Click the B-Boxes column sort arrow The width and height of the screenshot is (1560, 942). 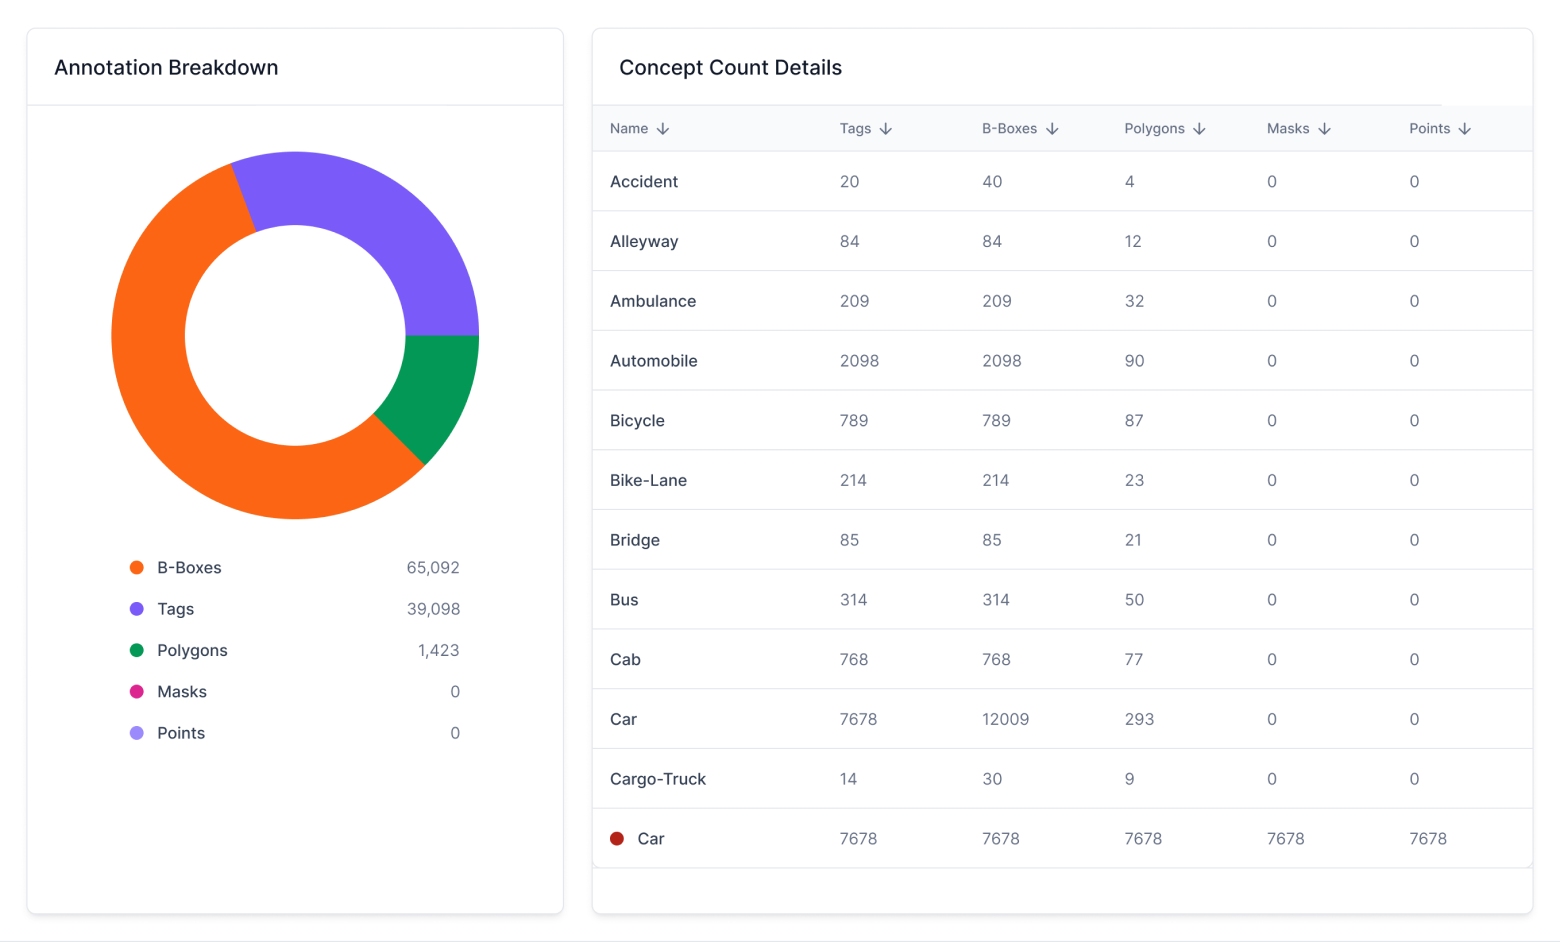(1052, 129)
